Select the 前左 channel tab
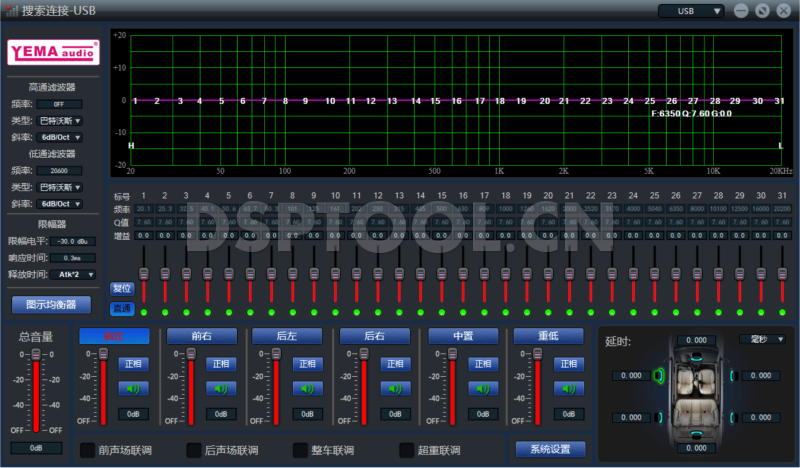 (114, 336)
